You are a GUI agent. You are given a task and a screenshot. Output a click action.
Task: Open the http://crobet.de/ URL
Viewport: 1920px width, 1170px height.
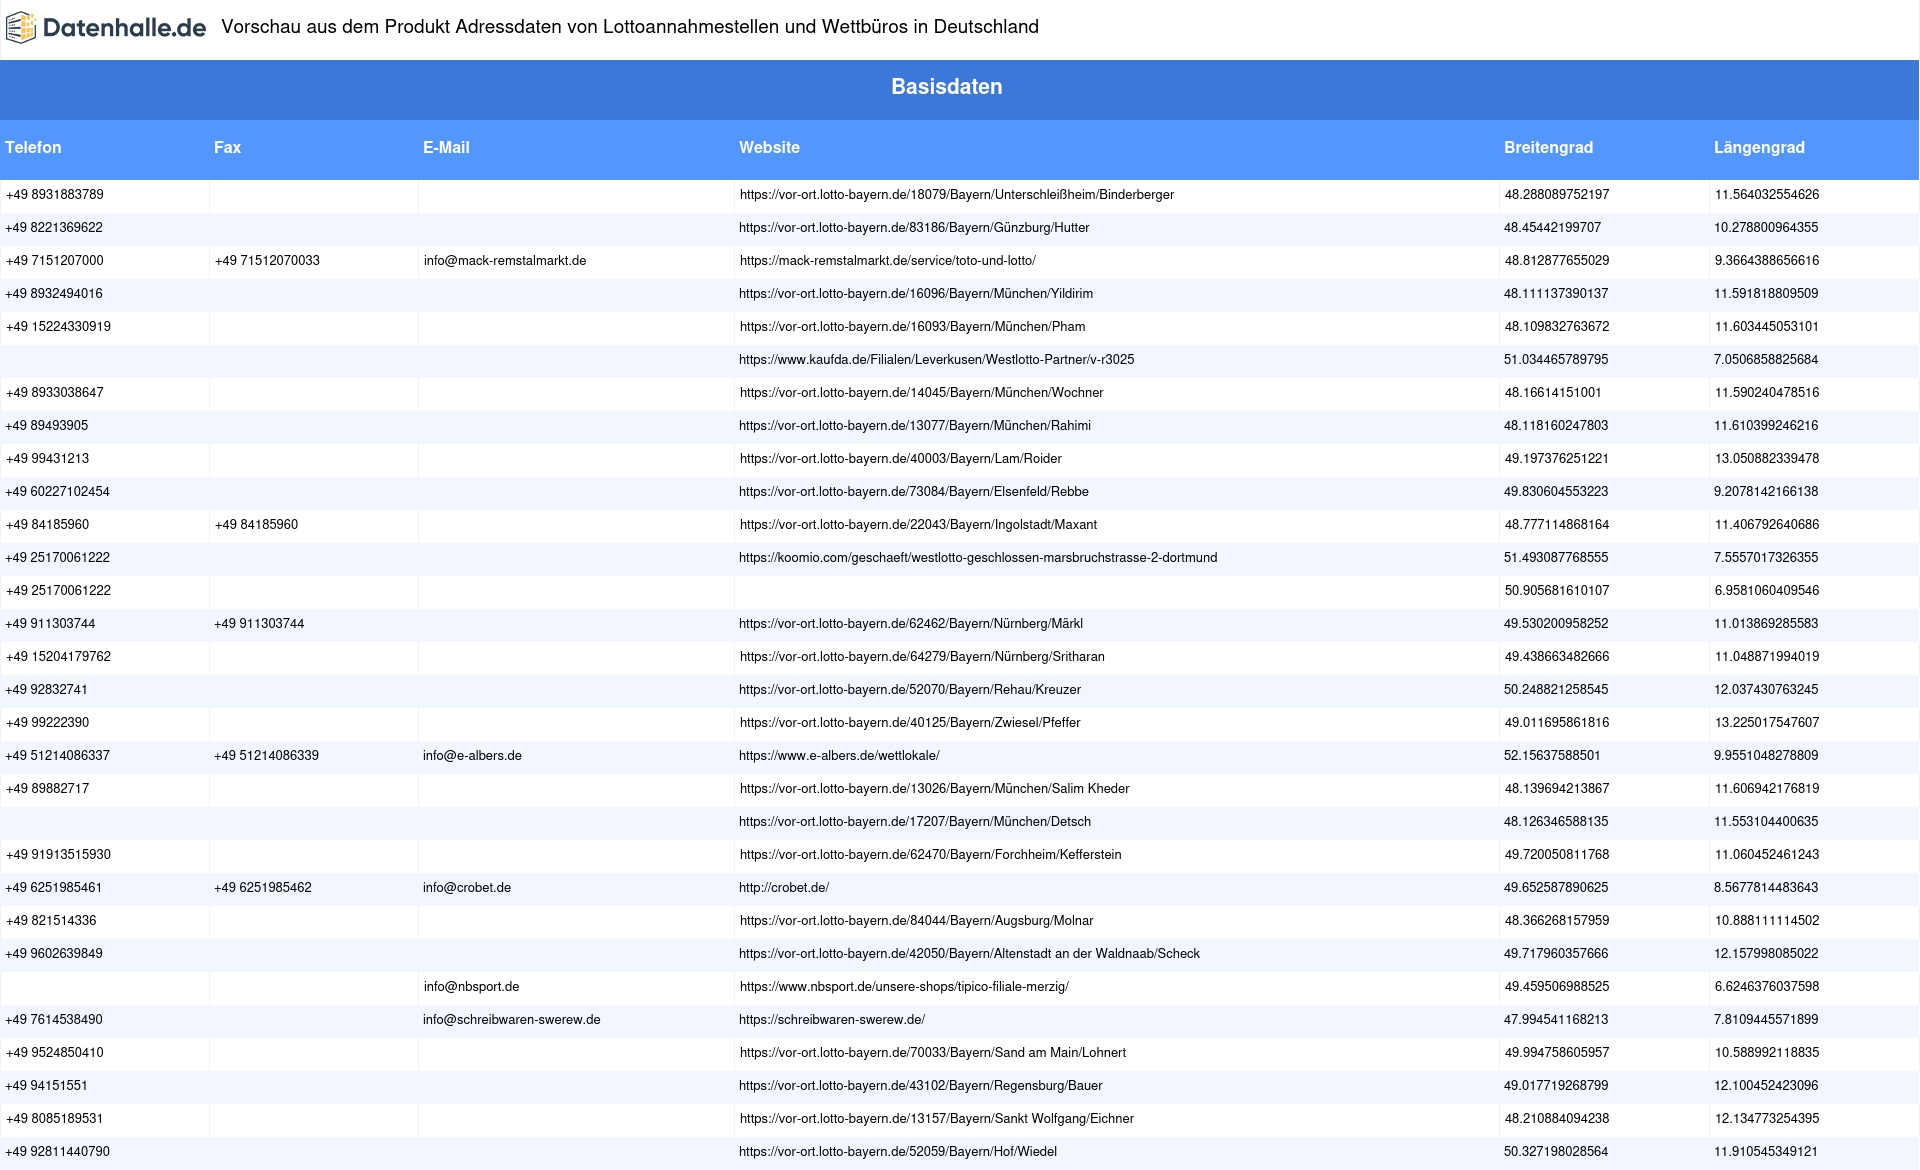[x=784, y=888]
